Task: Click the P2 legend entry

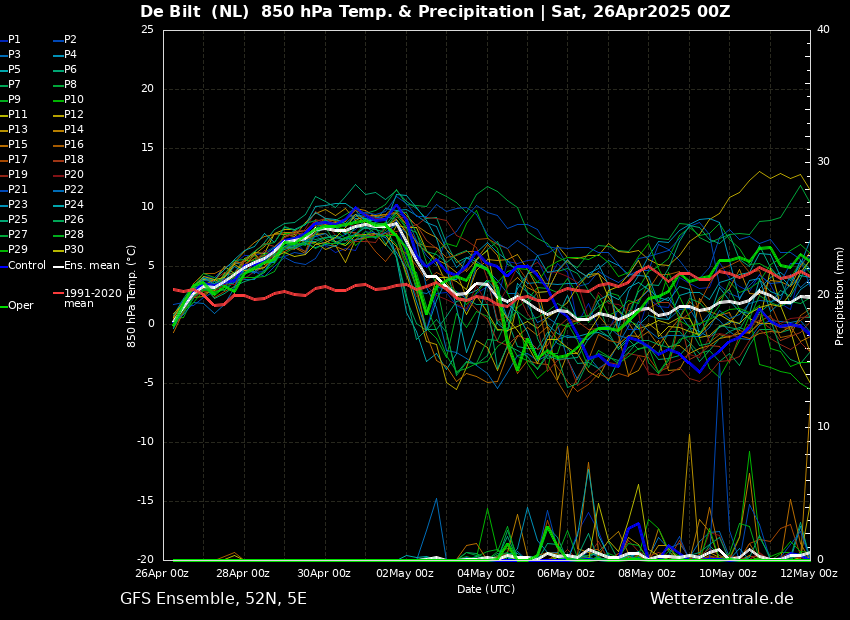Action: (x=65, y=40)
